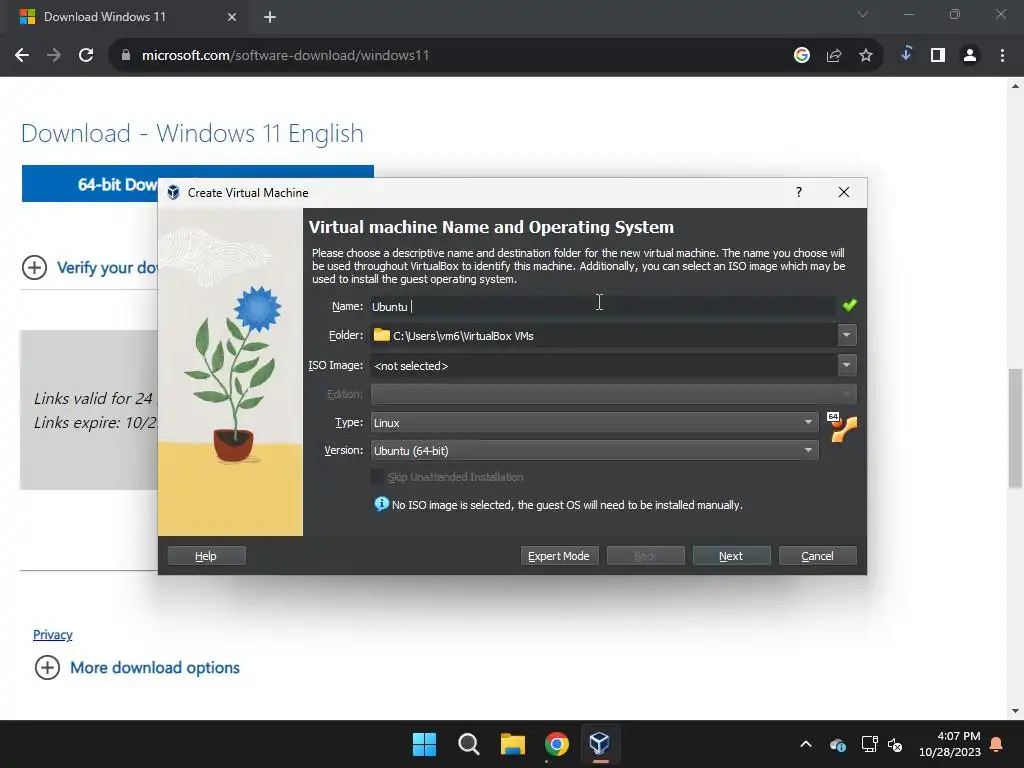Image resolution: width=1024 pixels, height=768 pixels.
Task: Share this page via the share icon
Action: (834, 56)
